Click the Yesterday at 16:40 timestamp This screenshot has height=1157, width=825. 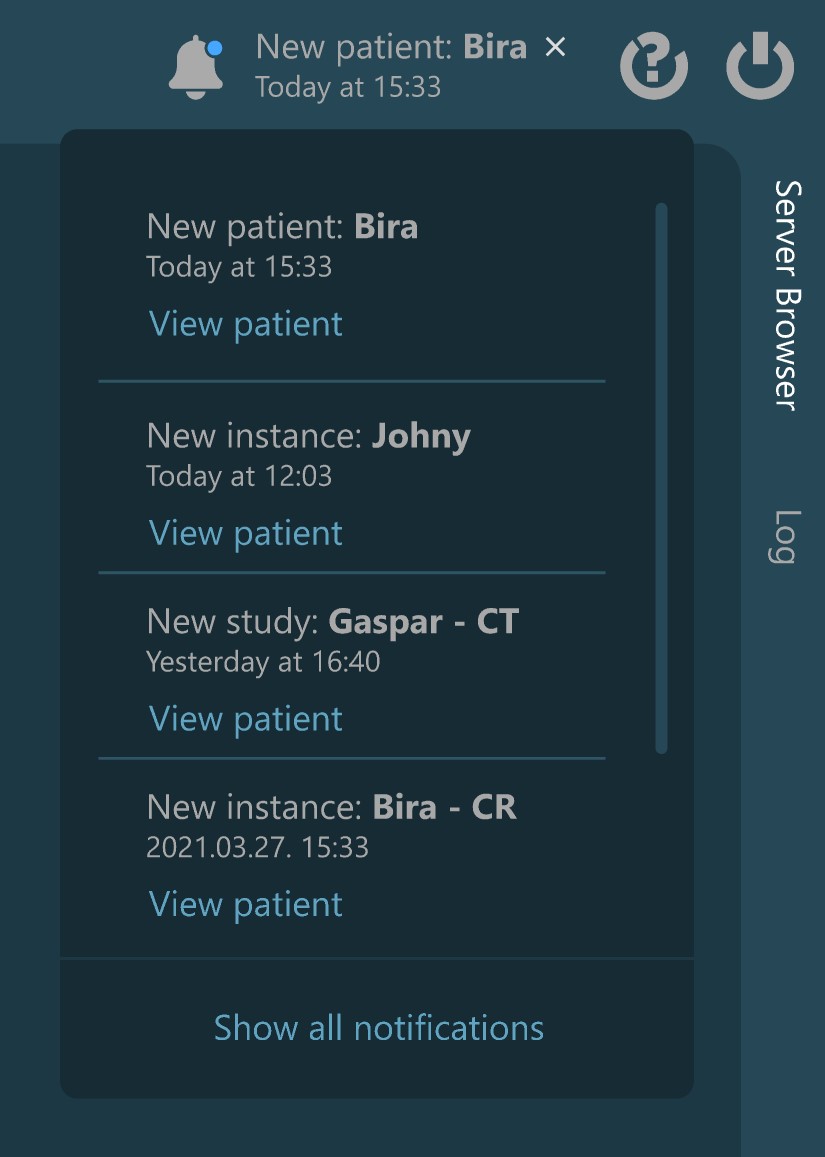[x=263, y=662]
